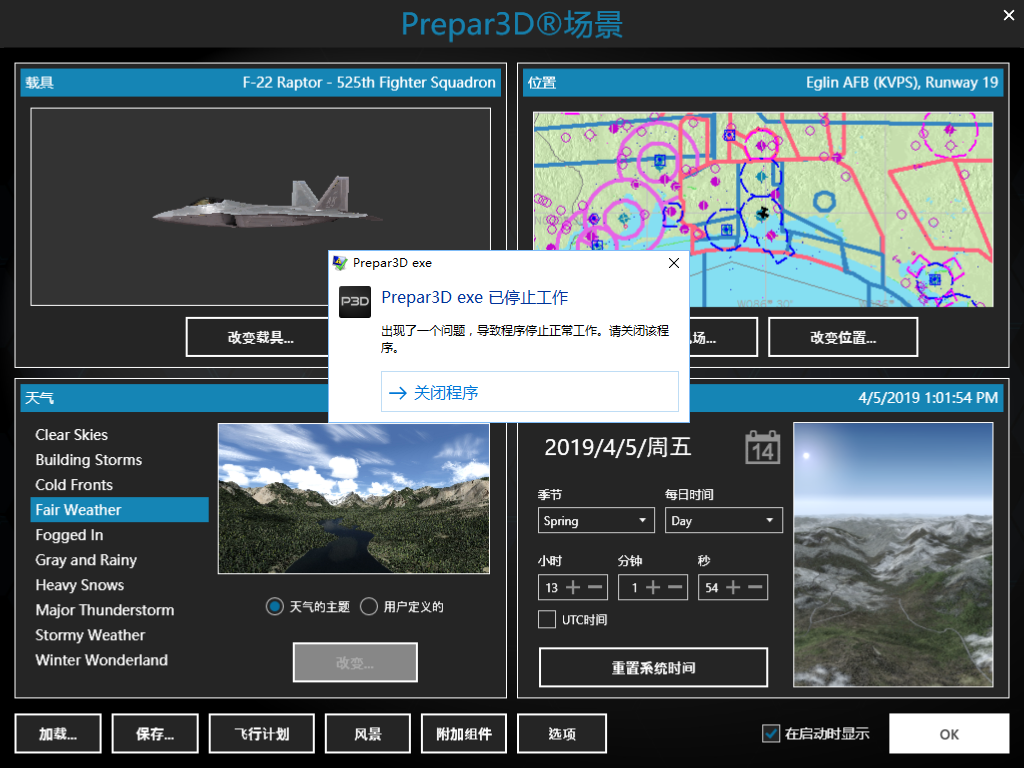Screen dimensions: 1024x768
Task: Select Winter Wonderland weather theme
Action: (x=120, y=660)
